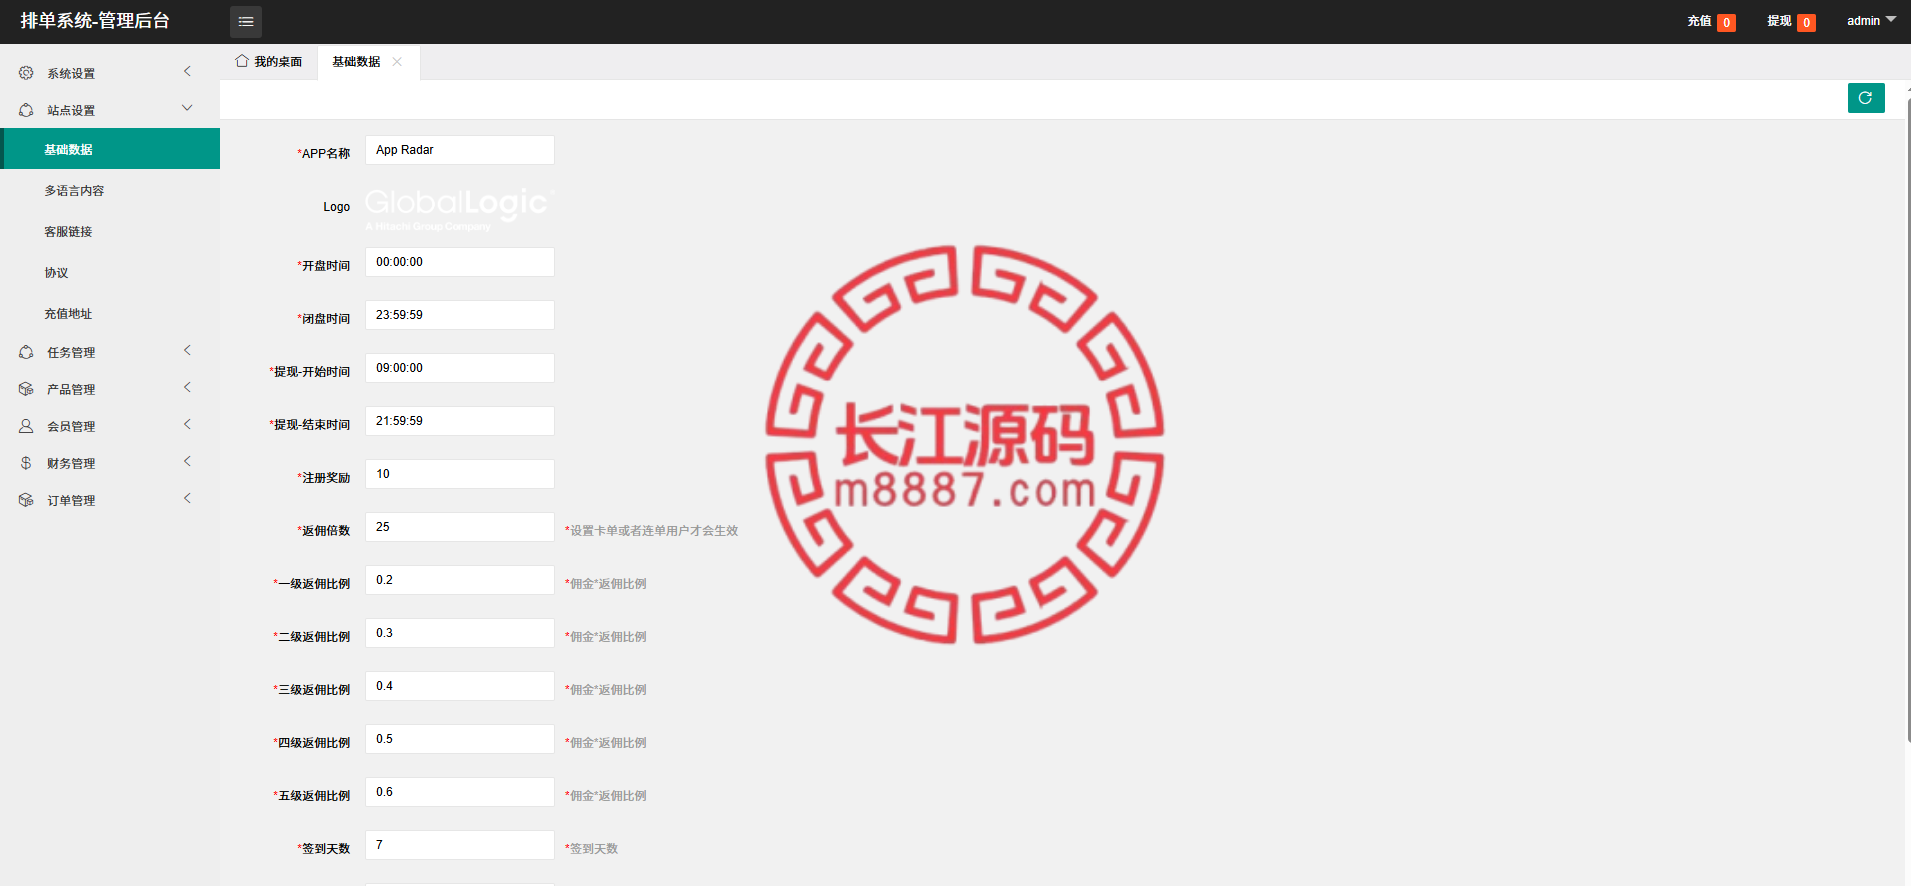
Task: Click the 订单管理 box icon
Action: 26,500
